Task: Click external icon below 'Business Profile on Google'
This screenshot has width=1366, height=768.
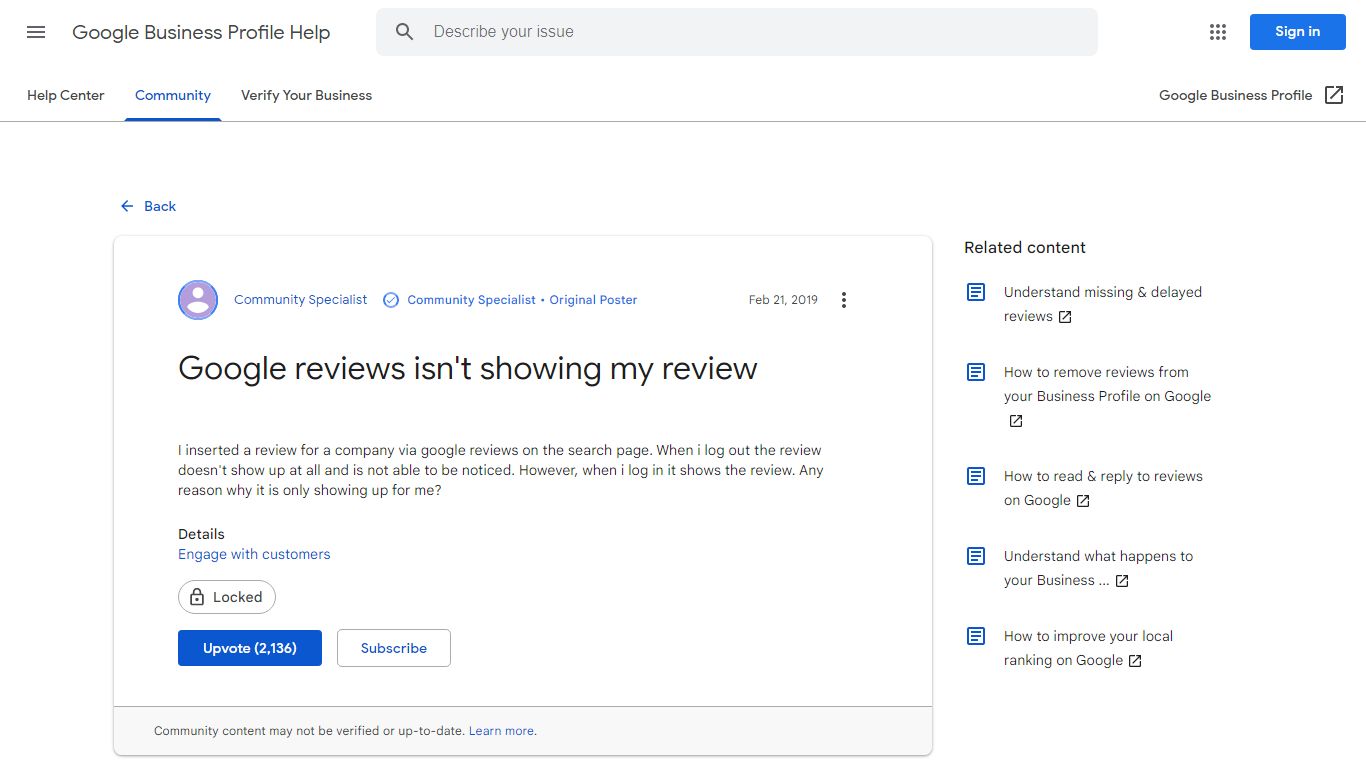Action: click(1016, 421)
